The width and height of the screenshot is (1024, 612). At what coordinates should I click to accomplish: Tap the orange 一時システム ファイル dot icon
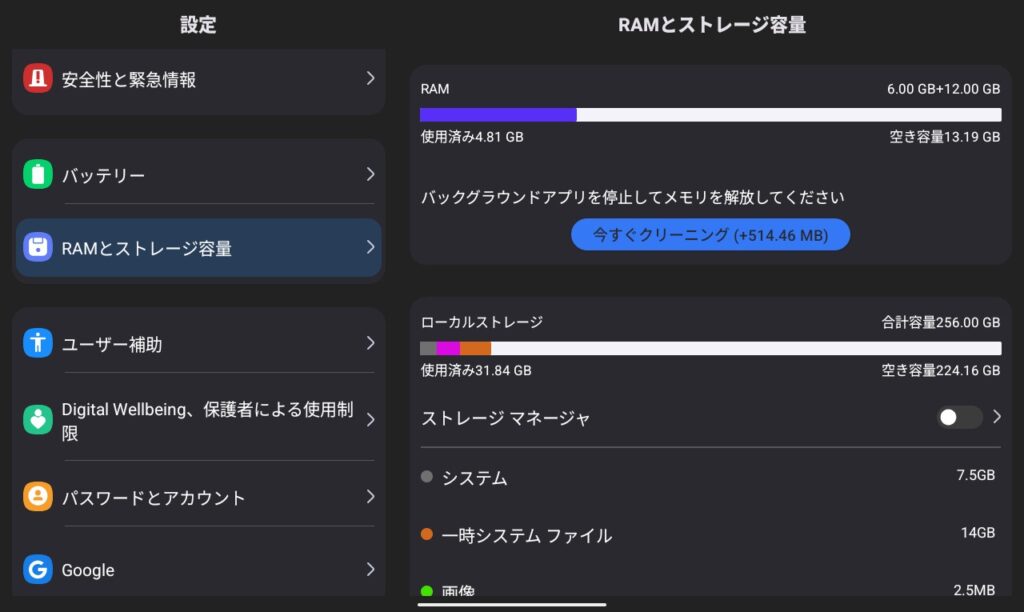click(x=427, y=534)
